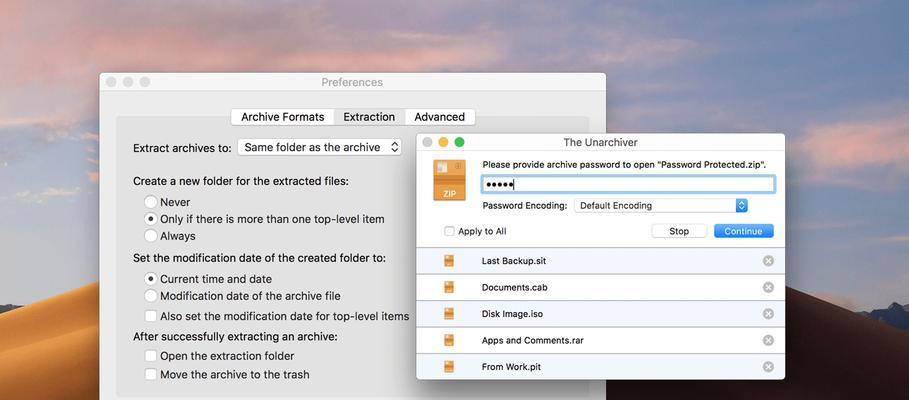Click the ZIP archive icon

449,180
